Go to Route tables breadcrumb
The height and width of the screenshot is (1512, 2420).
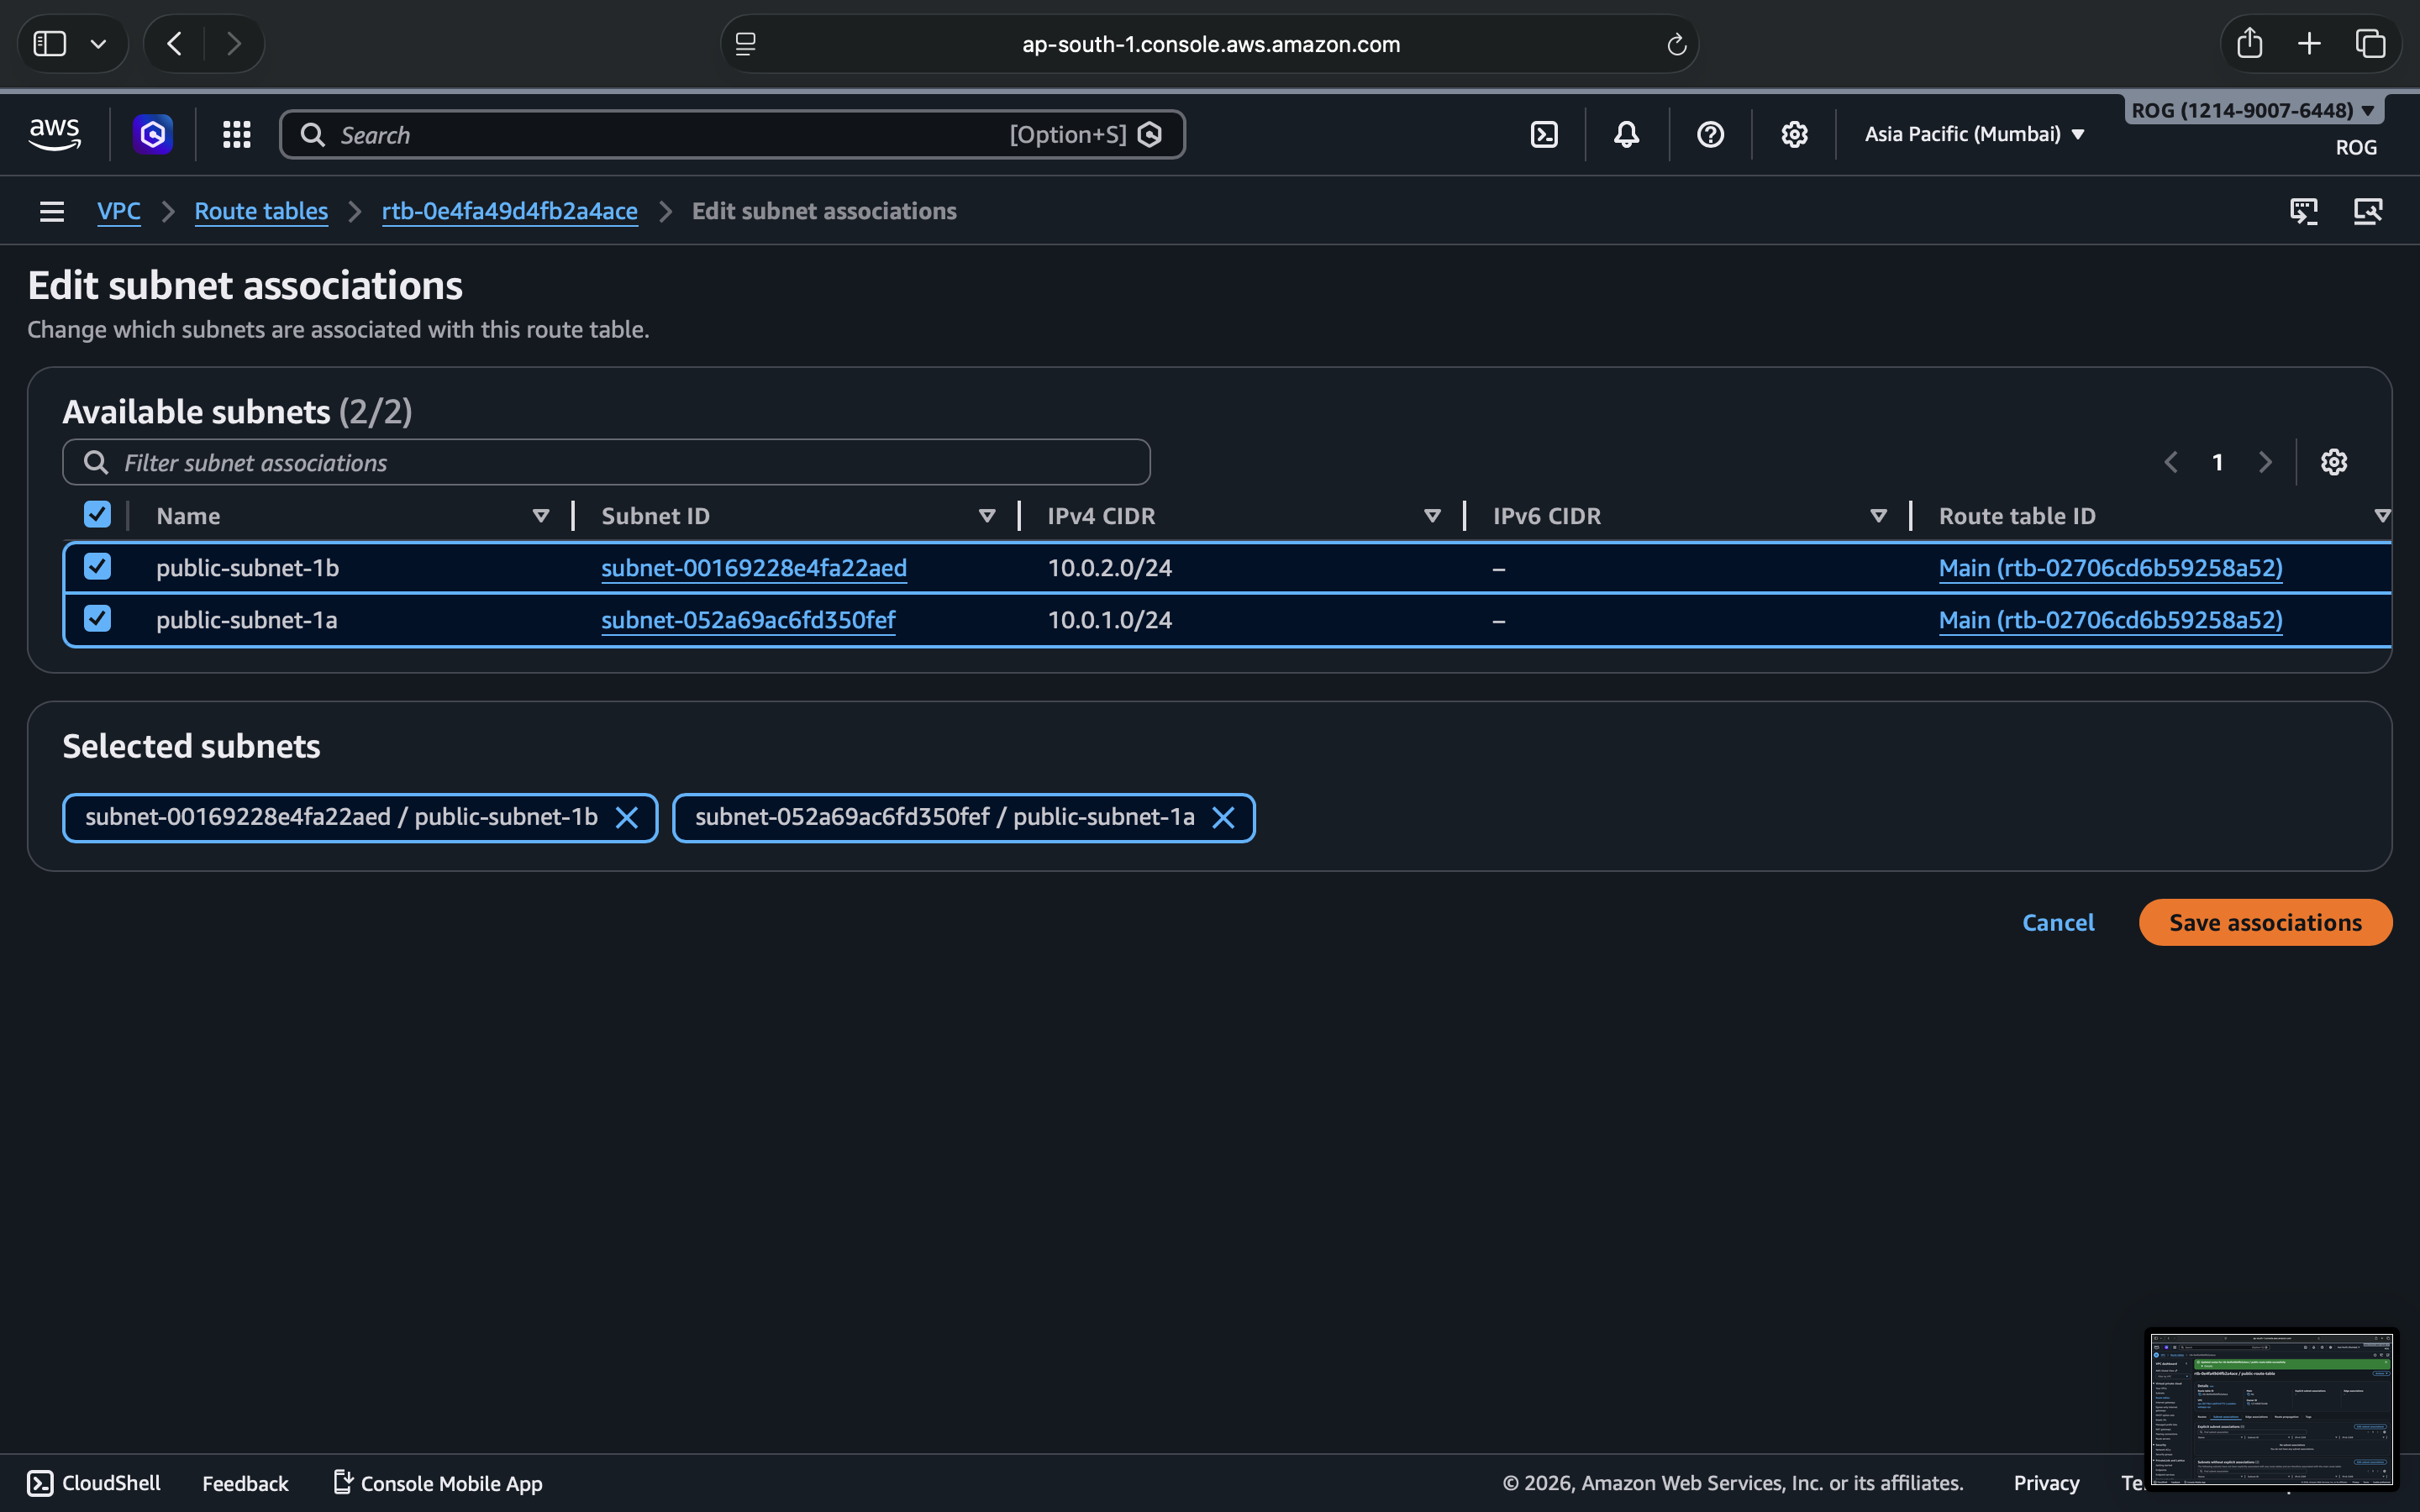pyautogui.click(x=261, y=211)
